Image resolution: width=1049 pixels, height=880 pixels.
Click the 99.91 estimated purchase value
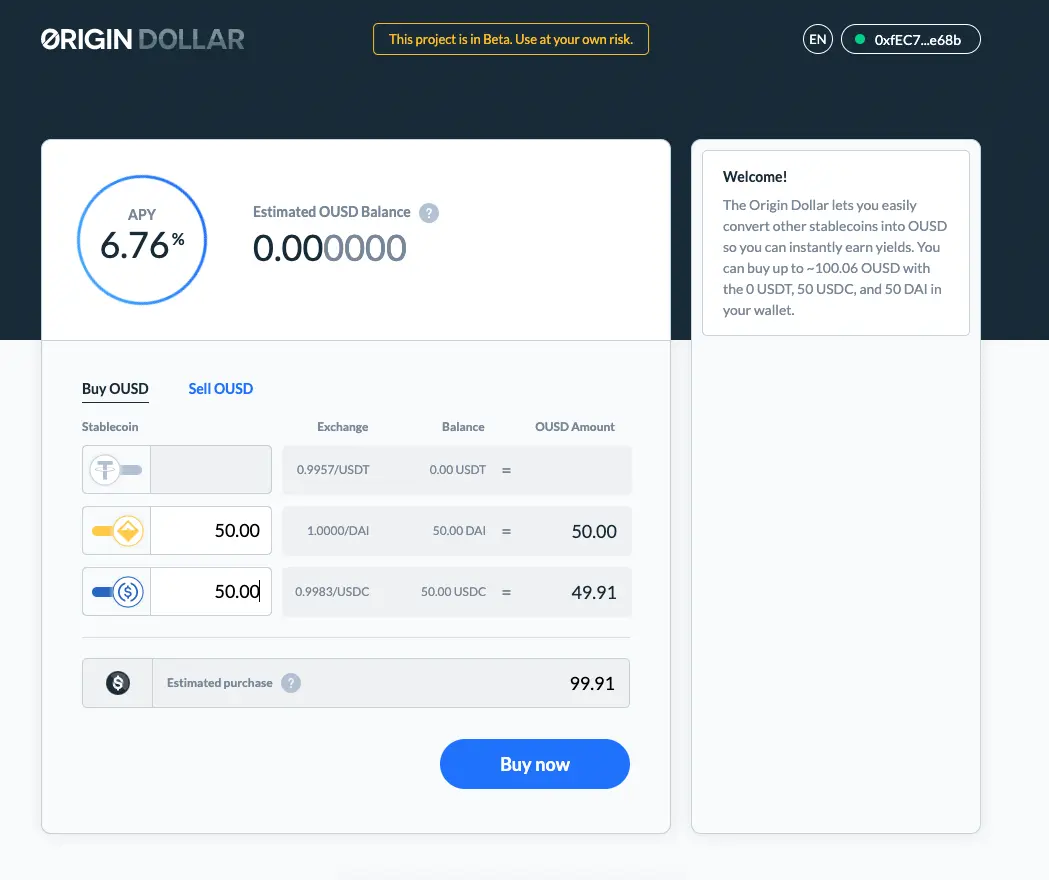point(592,683)
